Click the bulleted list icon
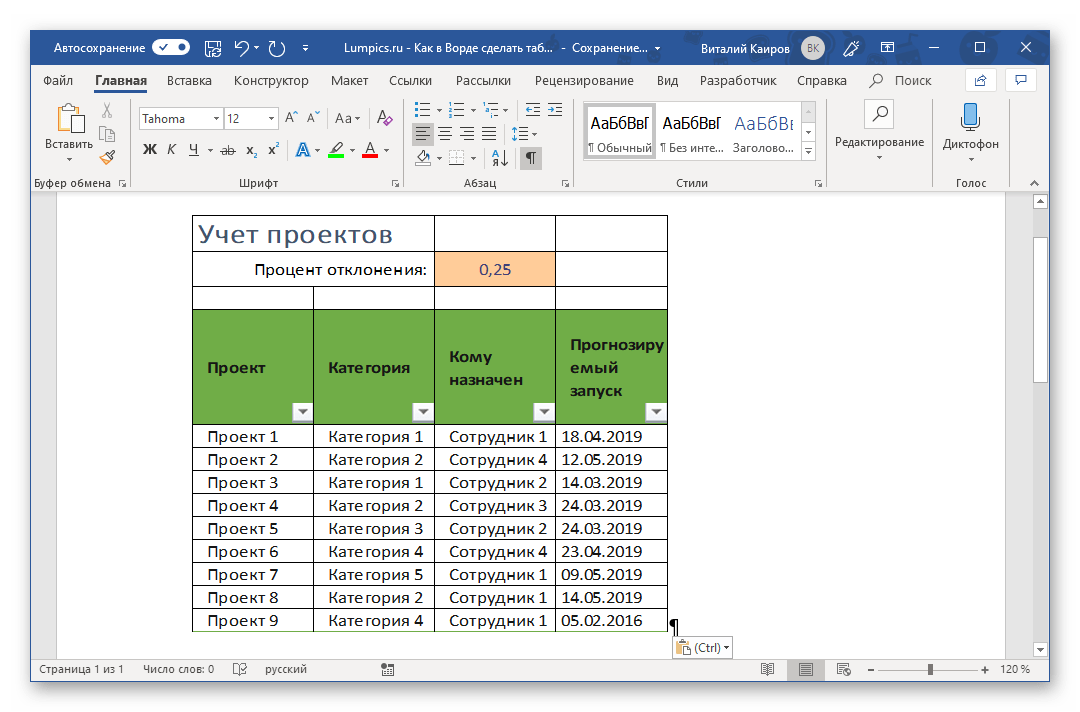1080x712 pixels. pos(422,109)
